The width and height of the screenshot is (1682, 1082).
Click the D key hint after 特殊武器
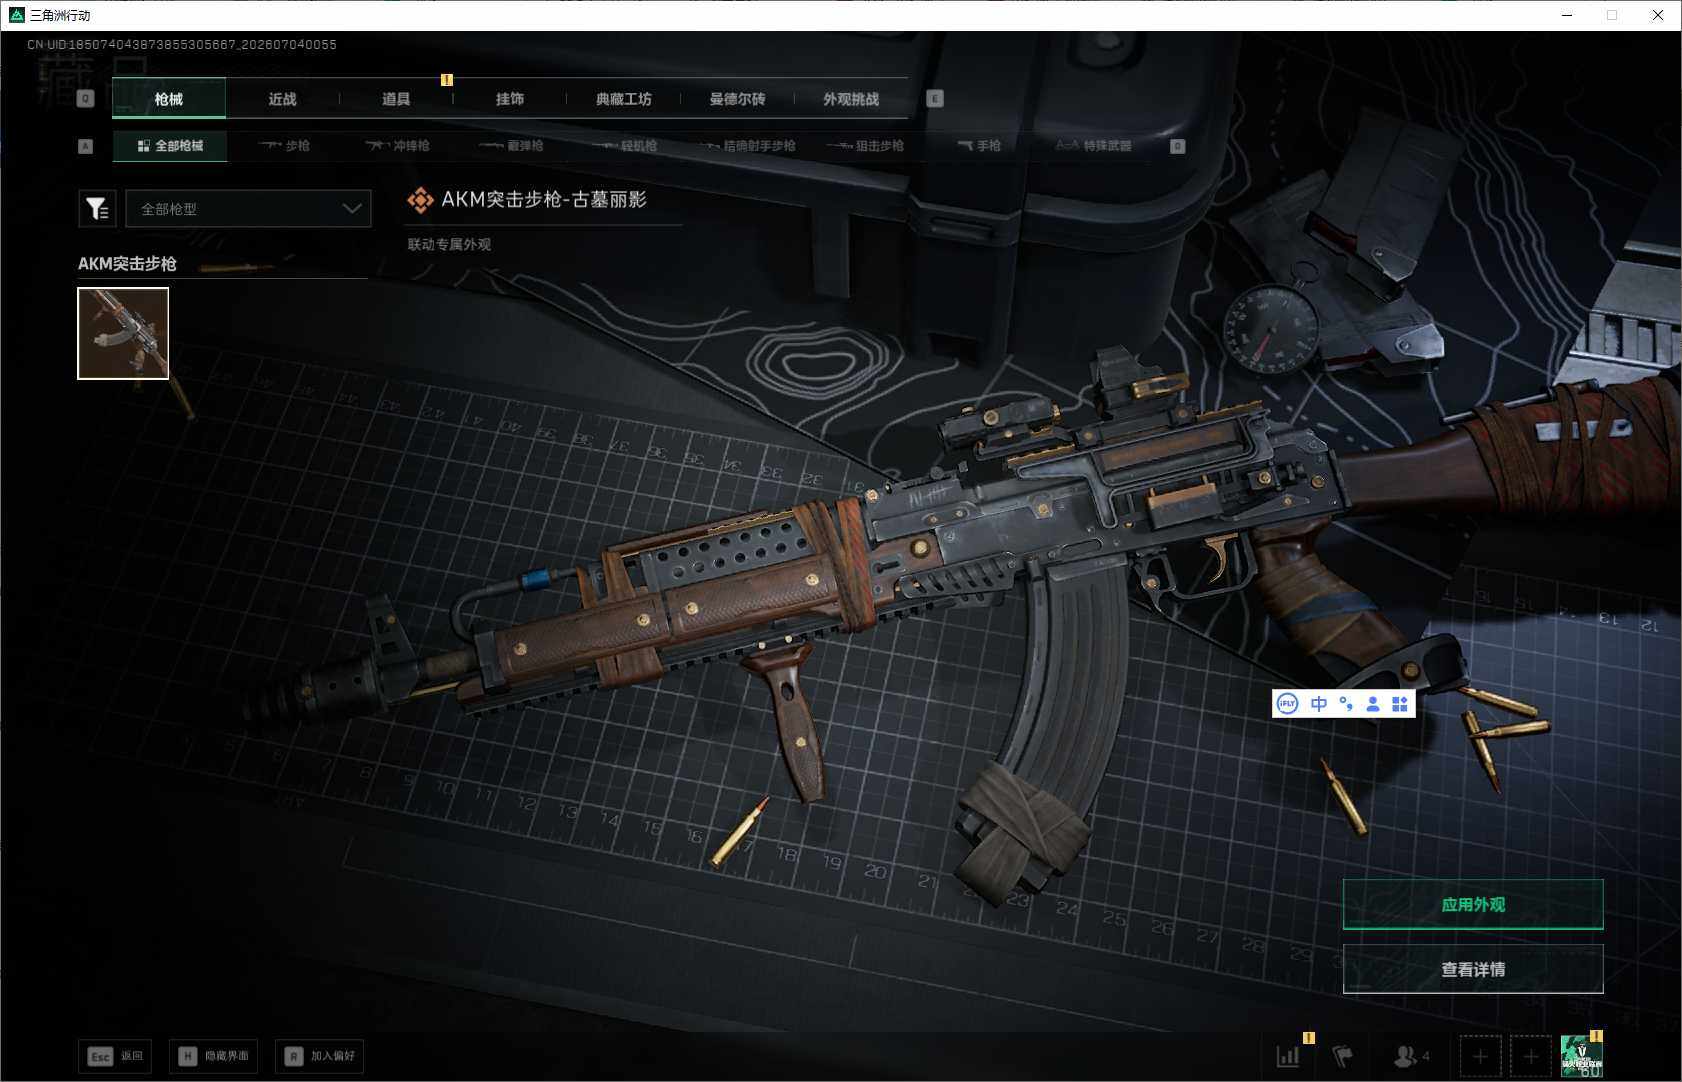(x=1178, y=146)
